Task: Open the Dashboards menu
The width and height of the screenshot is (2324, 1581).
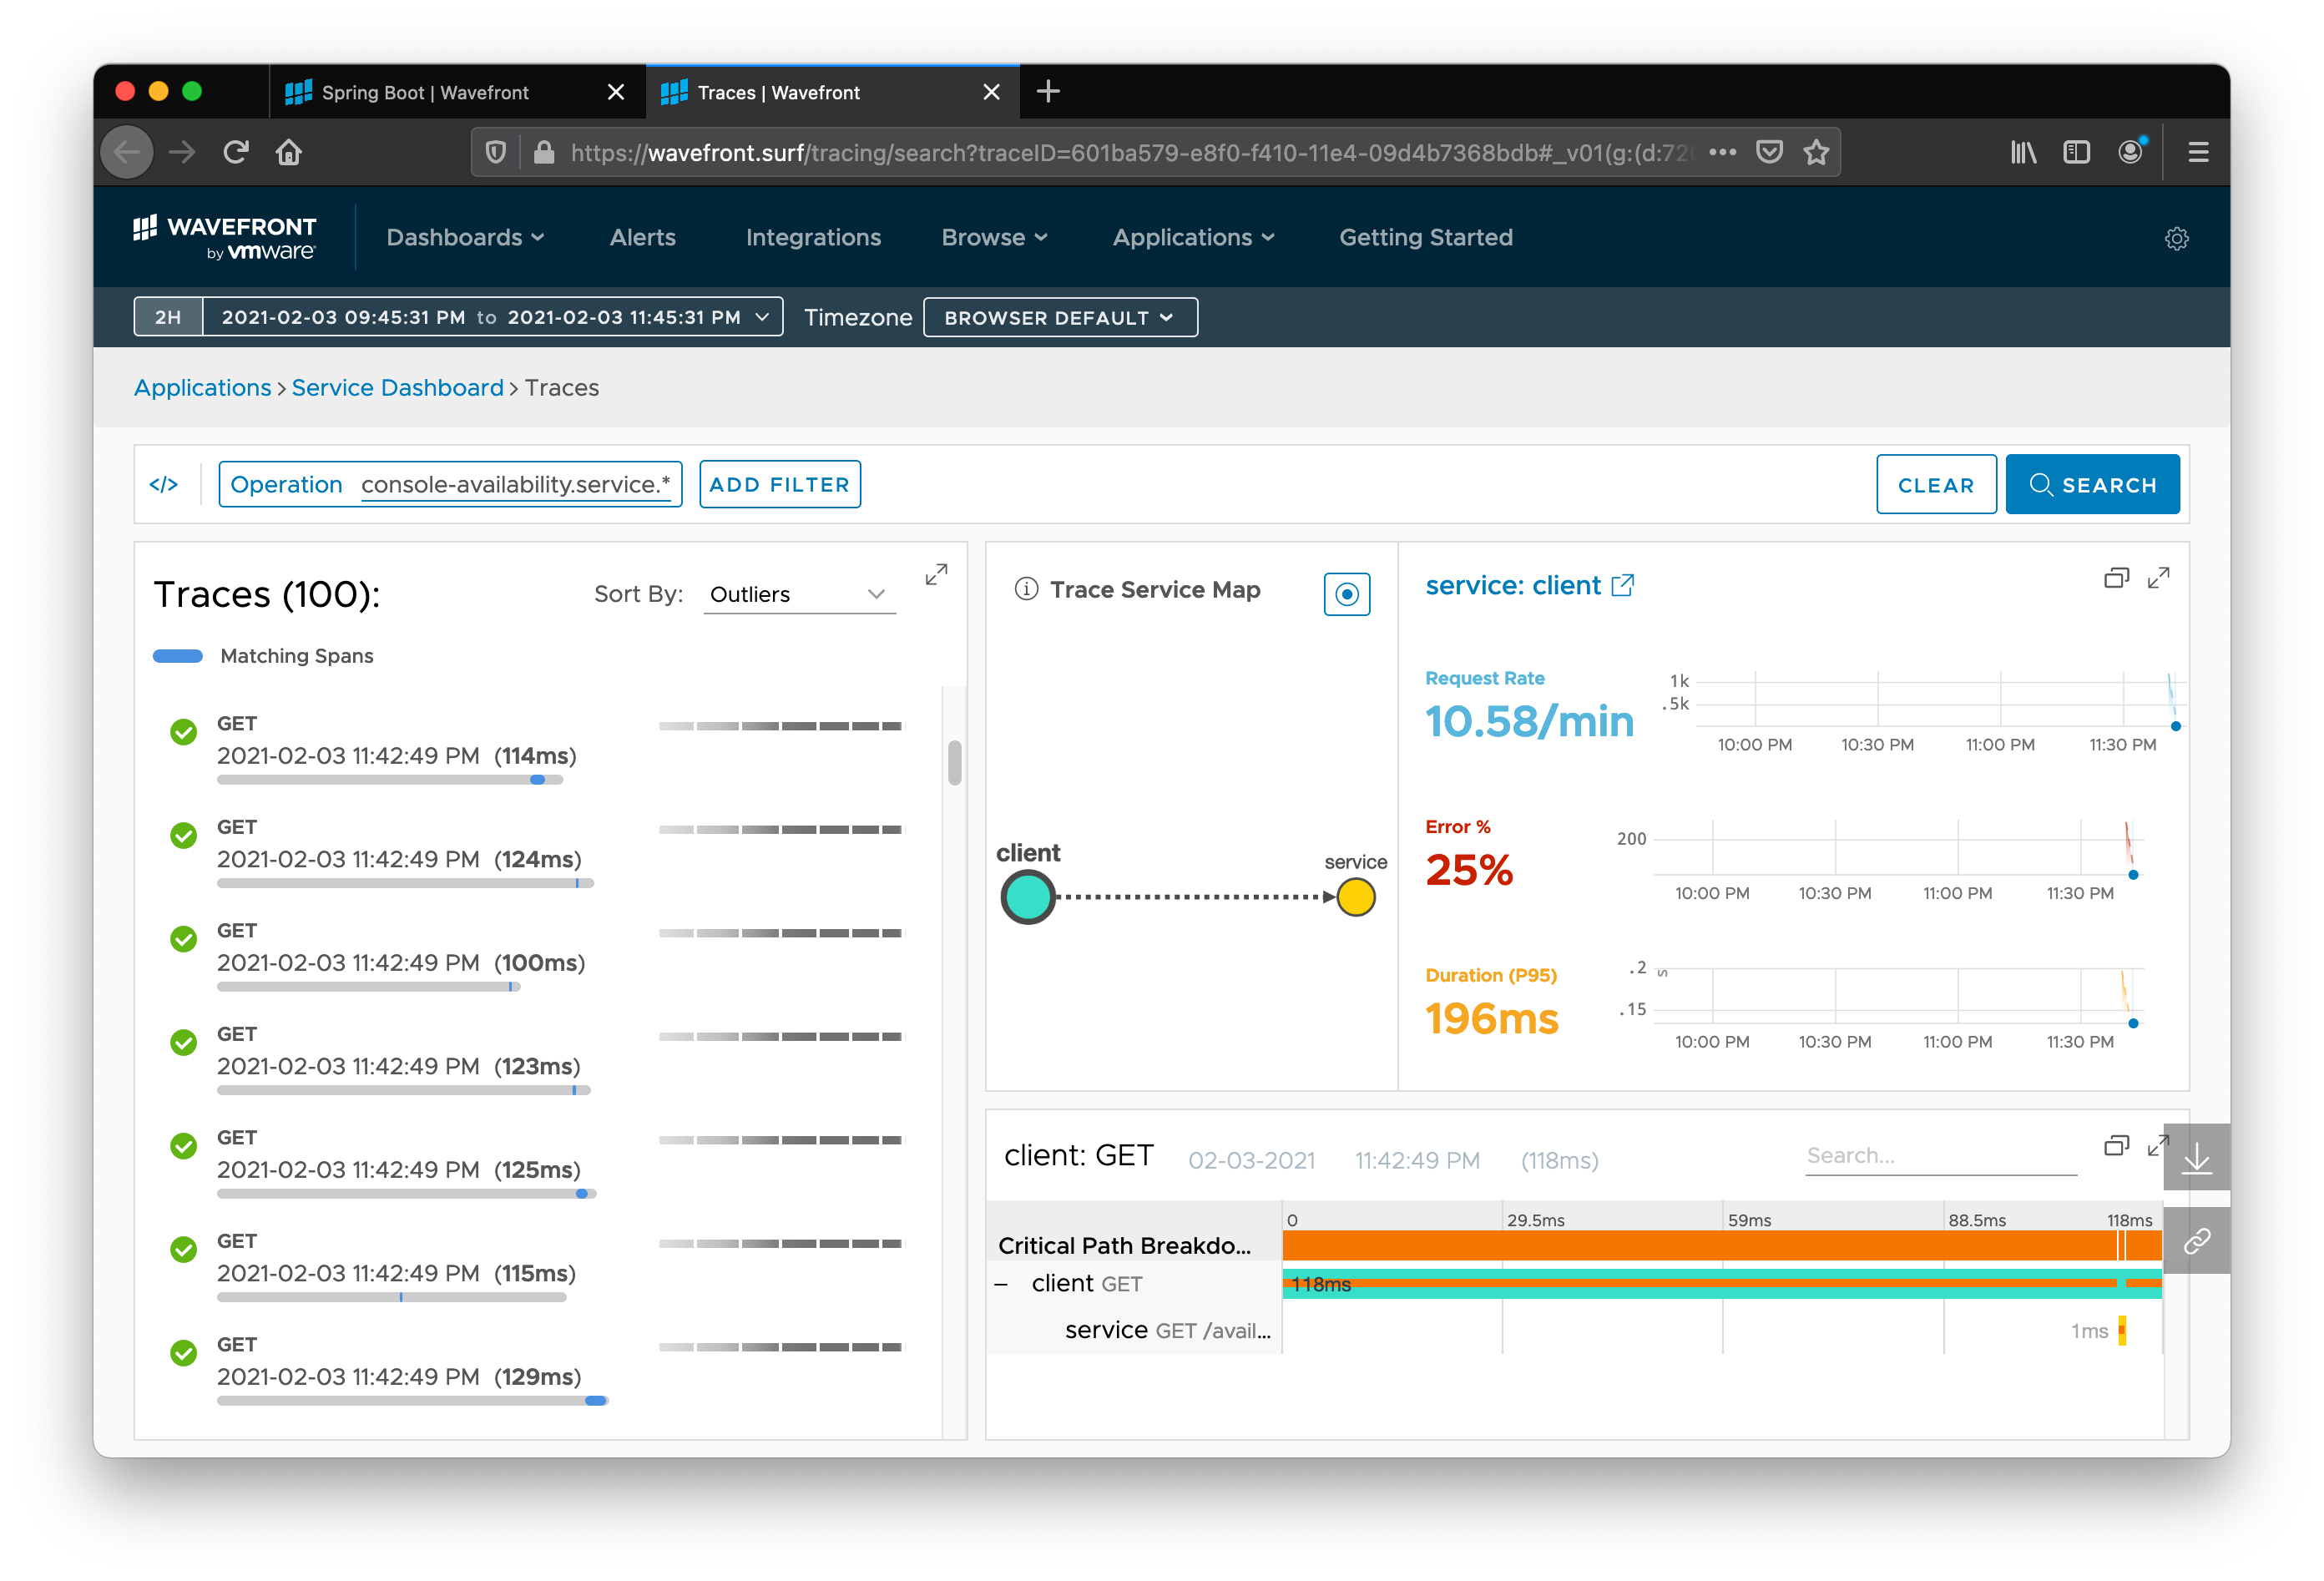Action: [465, 238]
